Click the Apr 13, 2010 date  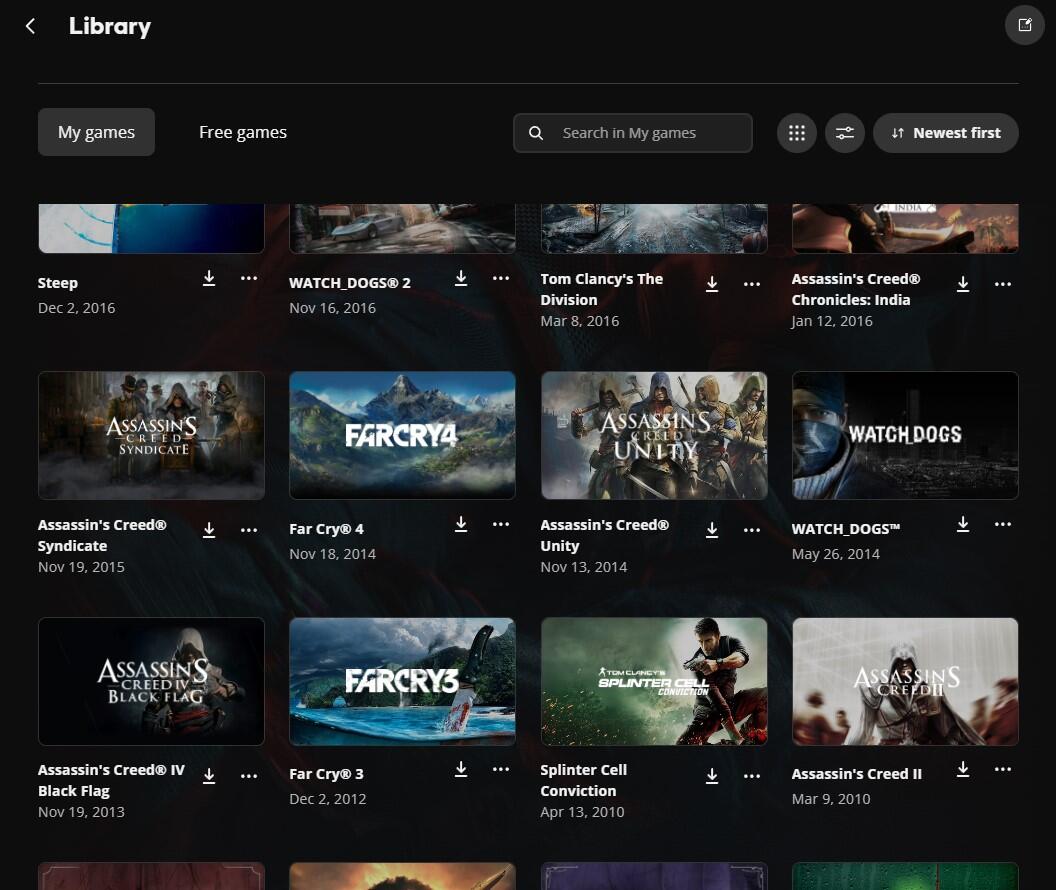click(582, 812)
